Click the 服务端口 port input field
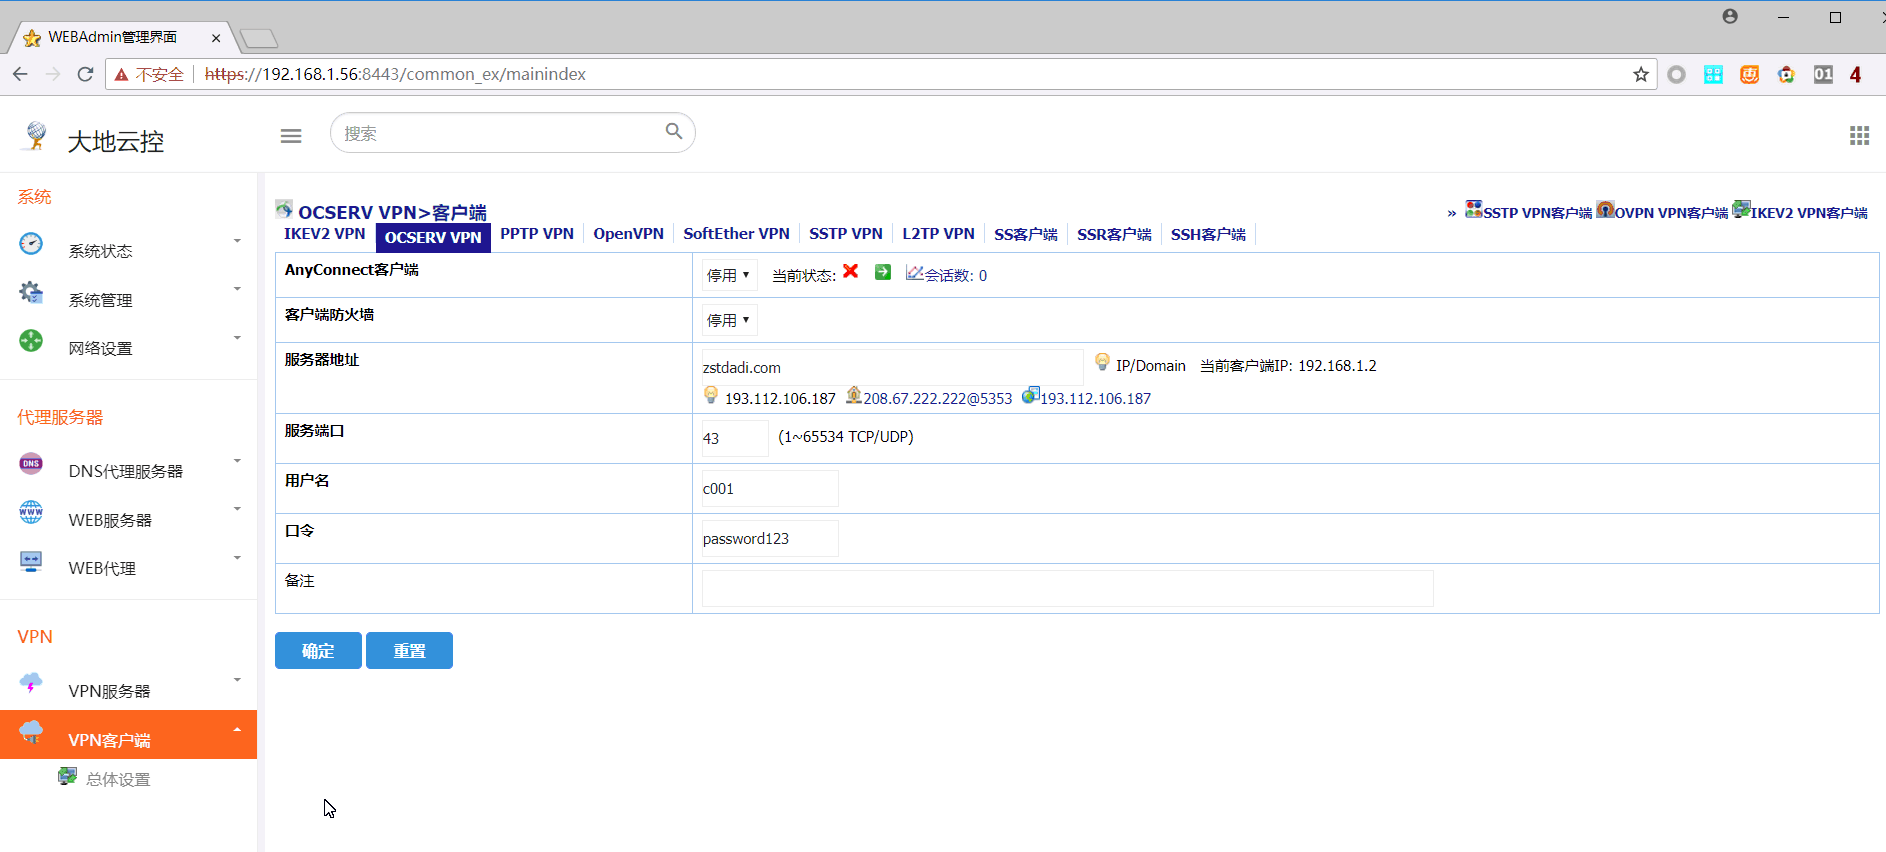Screen dimensions: 1886x852 734,438
